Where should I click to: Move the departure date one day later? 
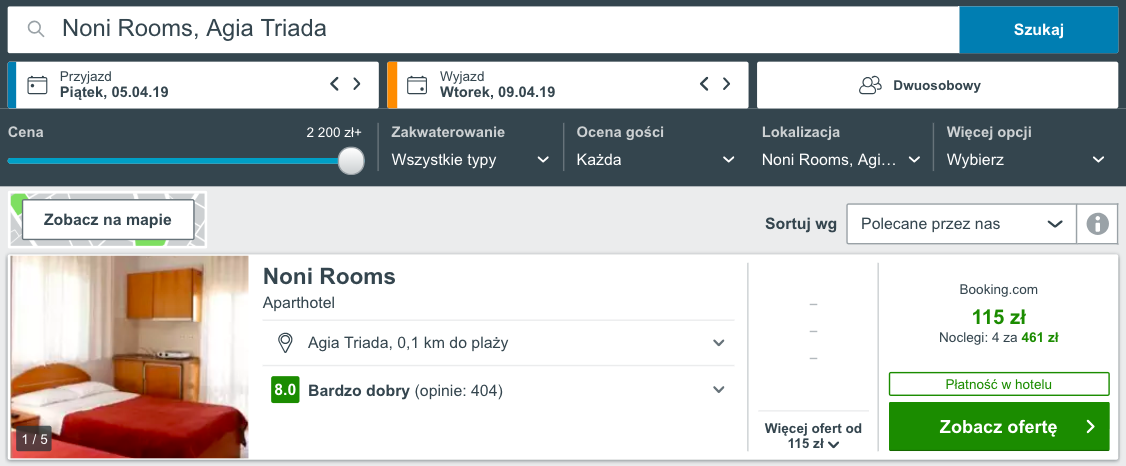[726, 84]
